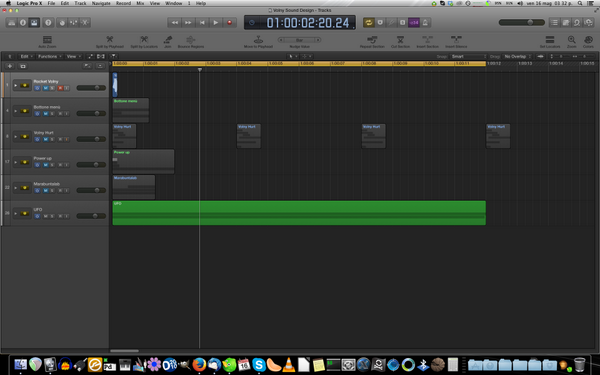
Task: Toggle the Solo mode button
Action: click(402, 23)
